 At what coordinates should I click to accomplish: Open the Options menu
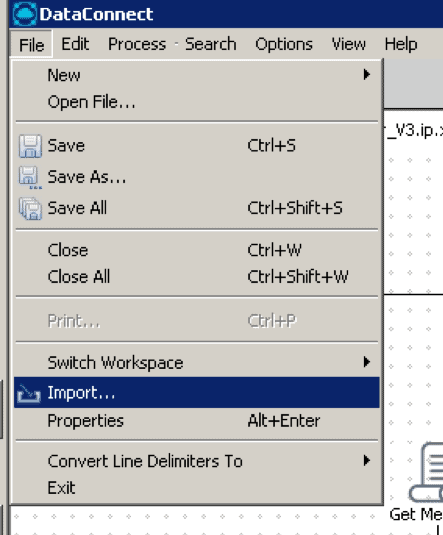coord(284,44)
